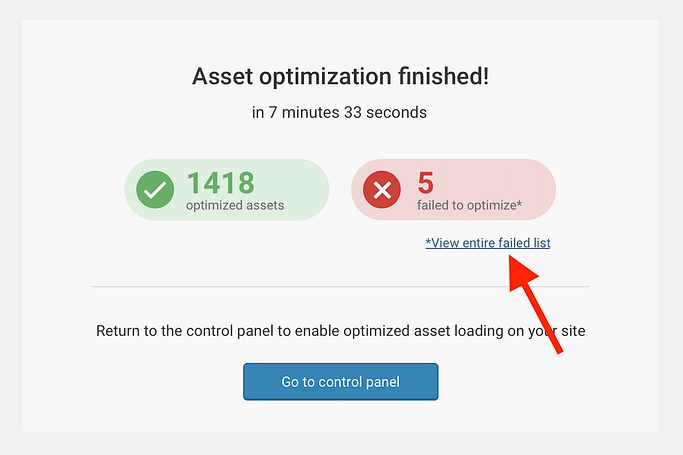The width and height of the screenshot is (683, 455).
Task: Click the asterisk after 'failed to optimize'
Action: pos(519,205)
